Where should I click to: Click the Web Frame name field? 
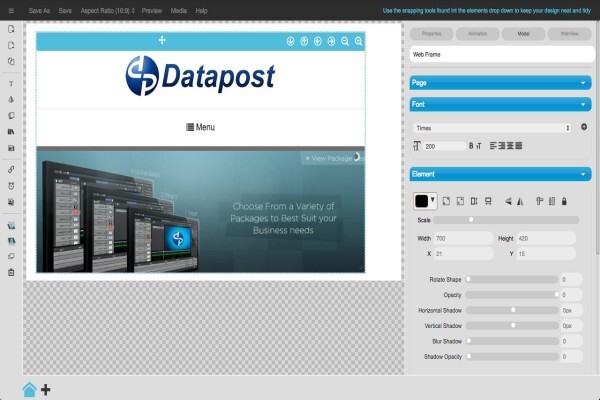502,54
